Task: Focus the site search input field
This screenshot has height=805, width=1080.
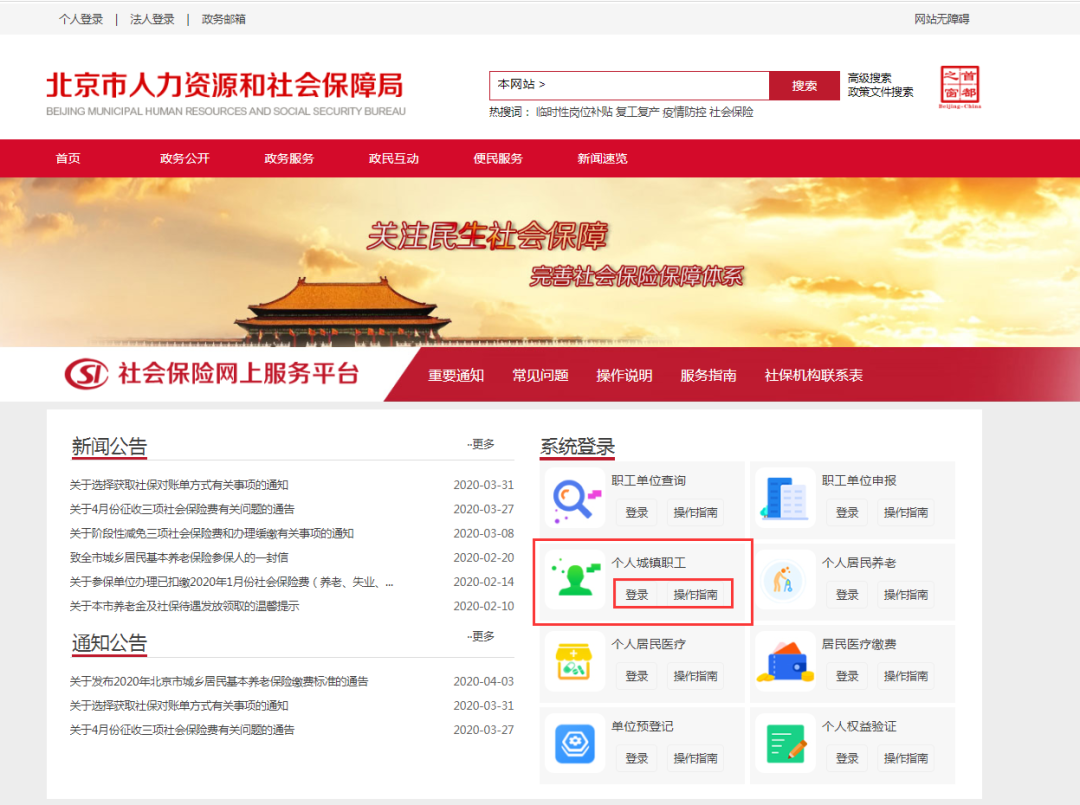Action: pyautogui.click(x=629, y=85)
